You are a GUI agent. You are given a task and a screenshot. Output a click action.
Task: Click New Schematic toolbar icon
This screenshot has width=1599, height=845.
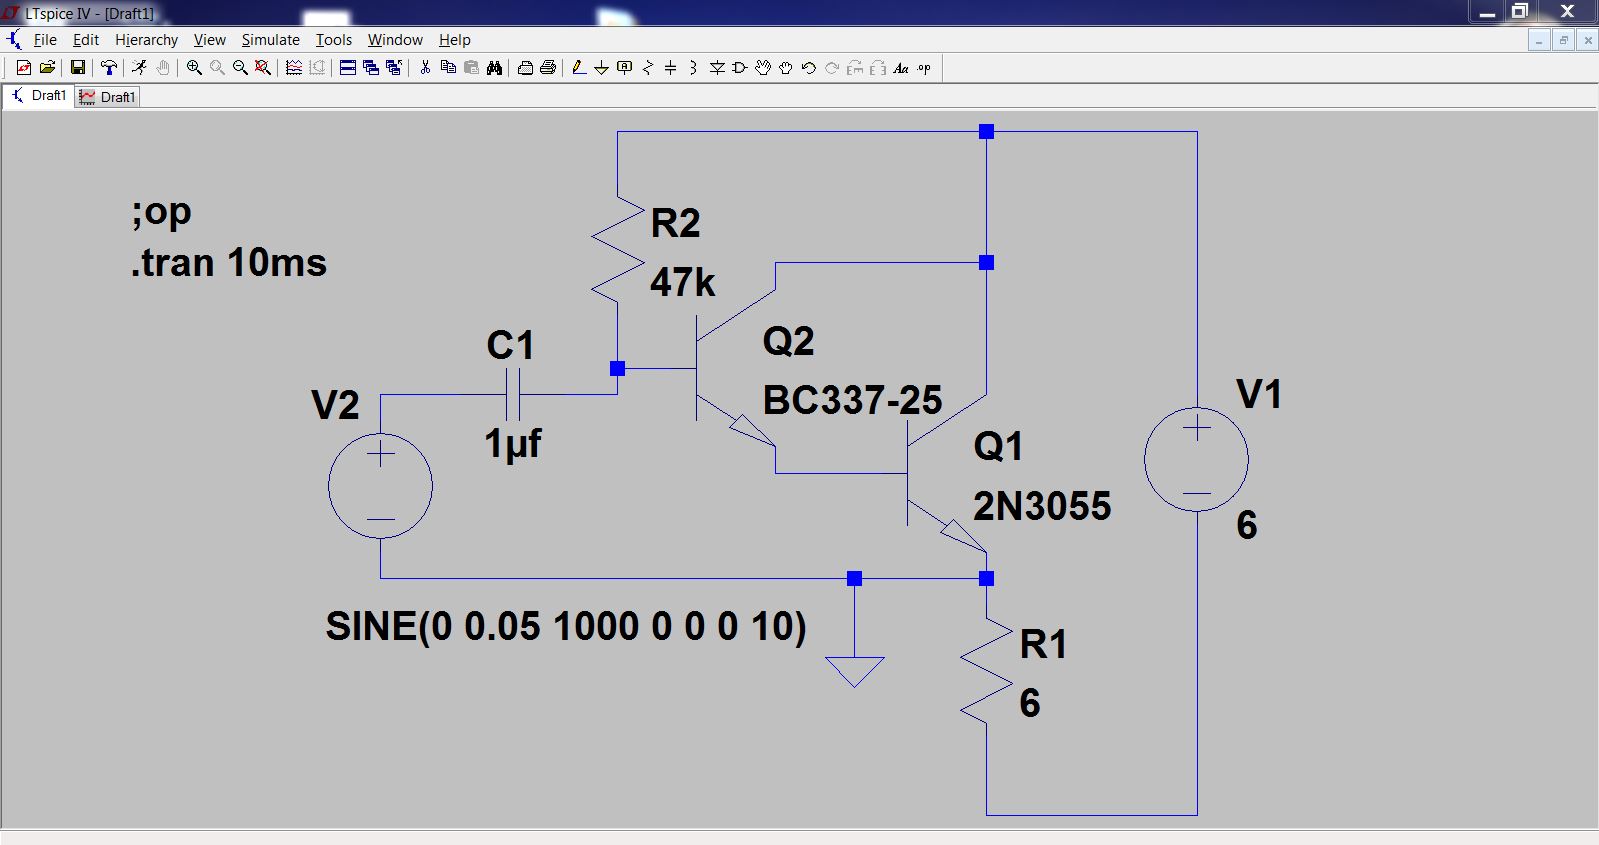point(24,68)
